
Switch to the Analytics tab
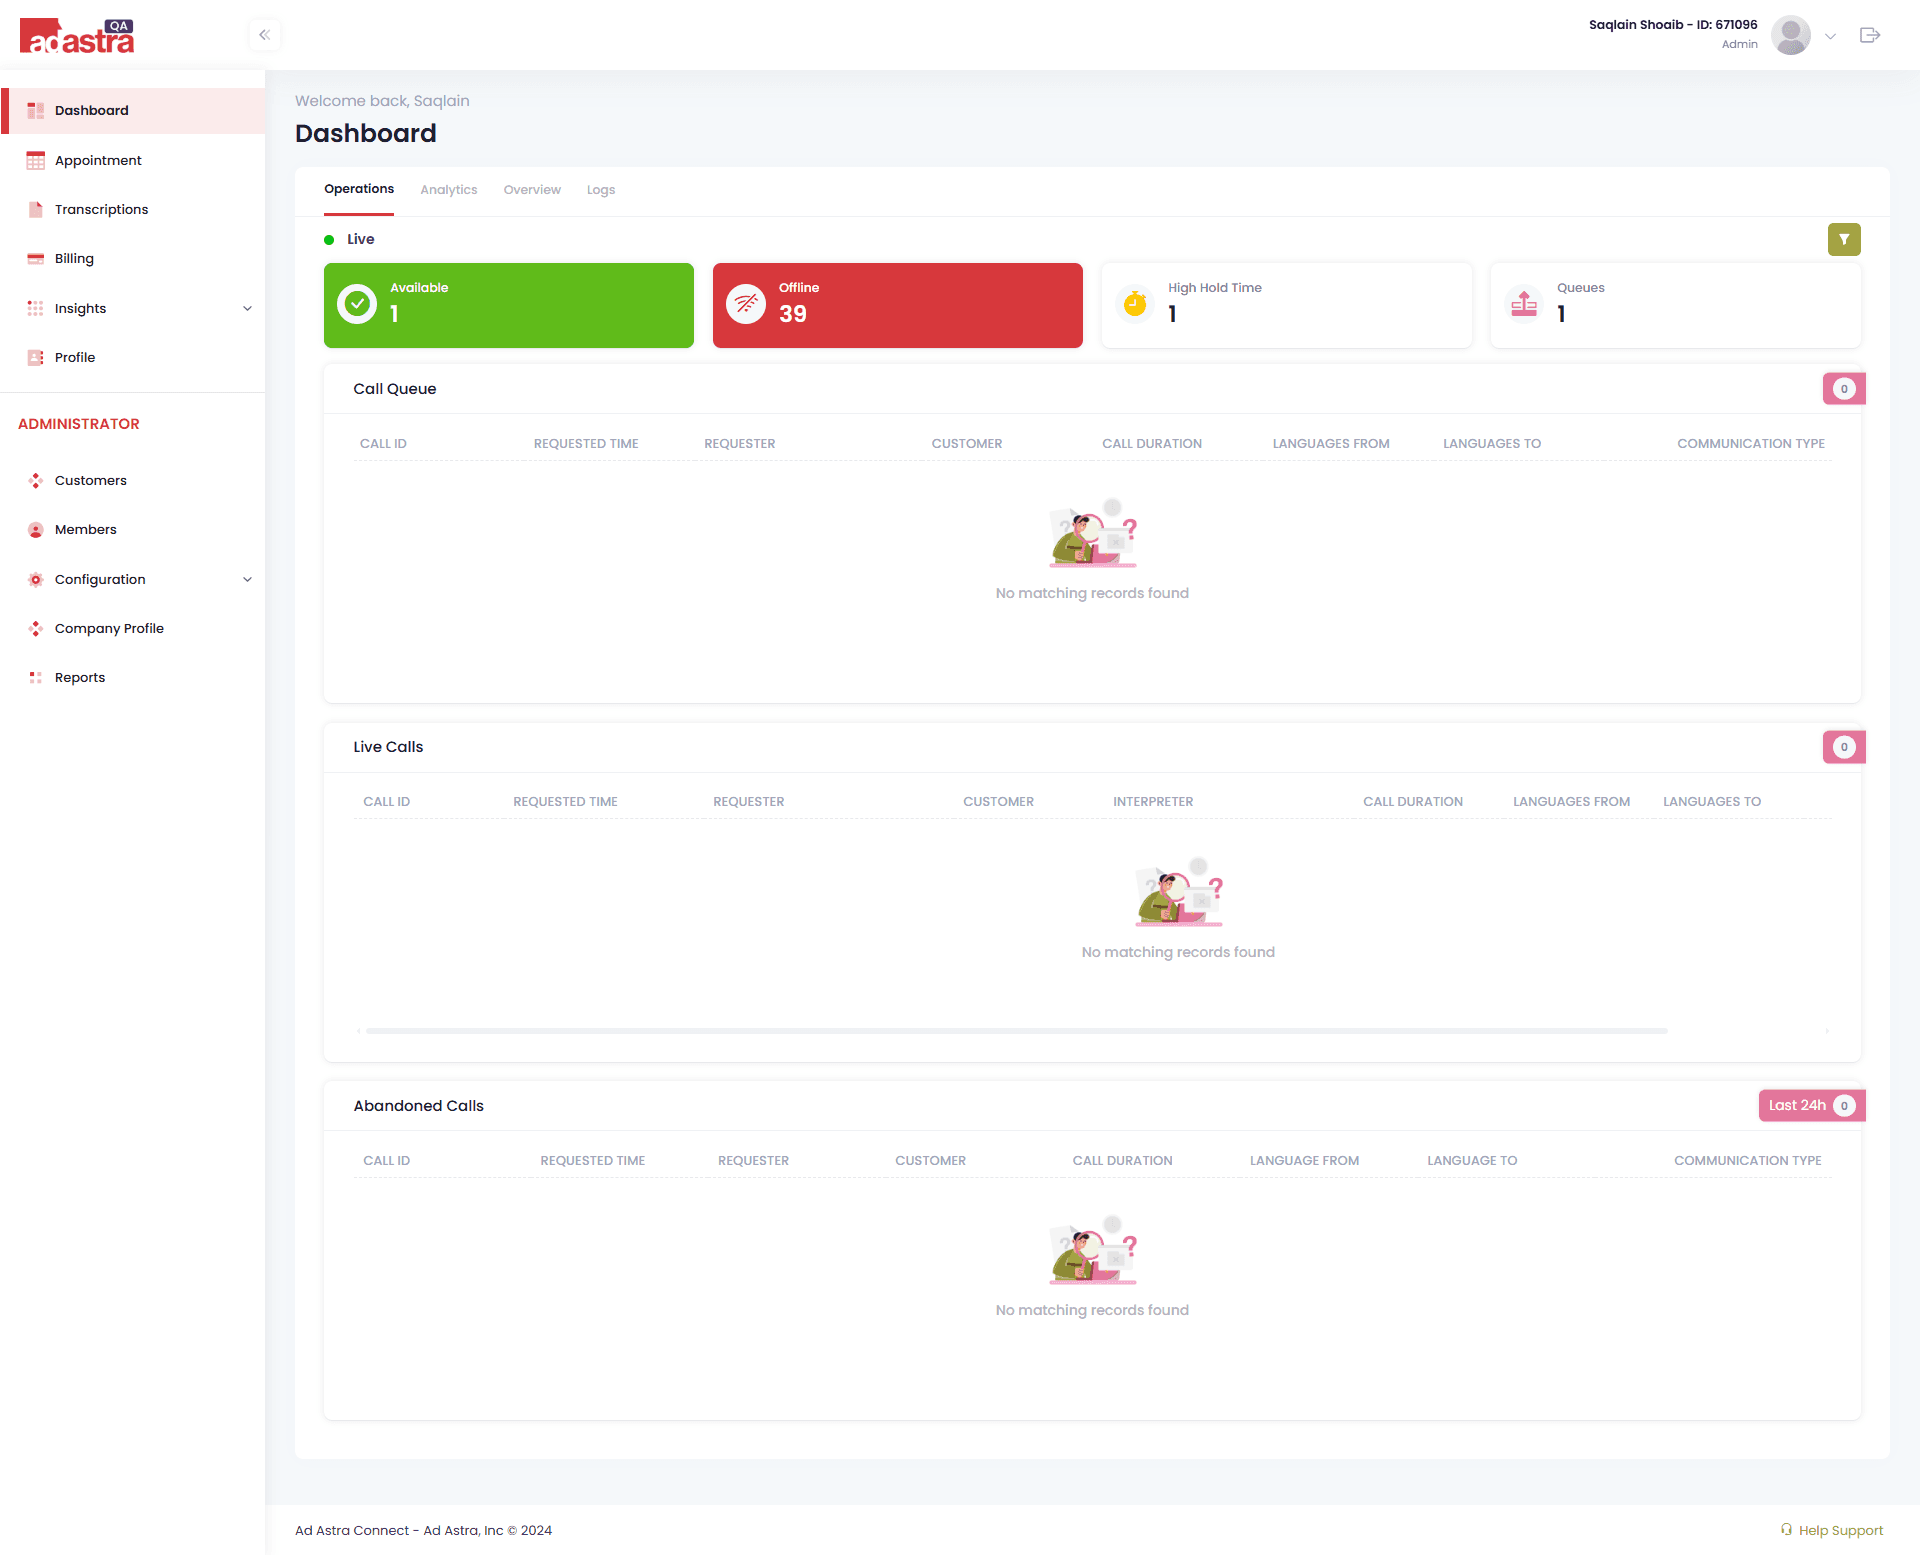pyautogui.click(x=448, y=189)
